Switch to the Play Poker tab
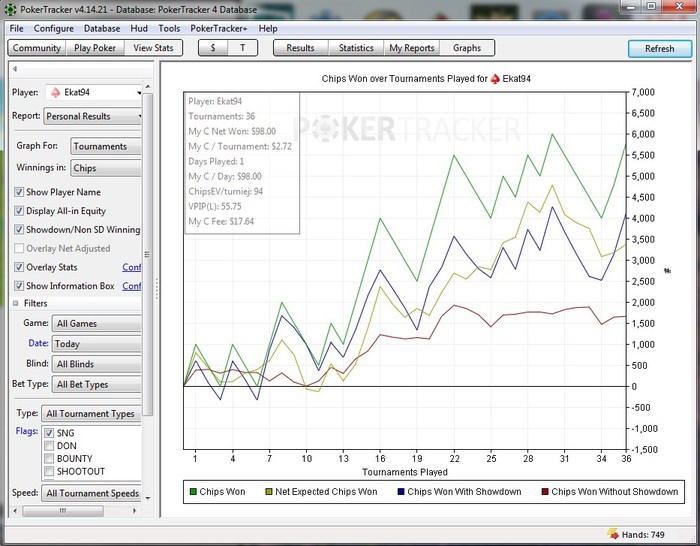 coord(95,48)
